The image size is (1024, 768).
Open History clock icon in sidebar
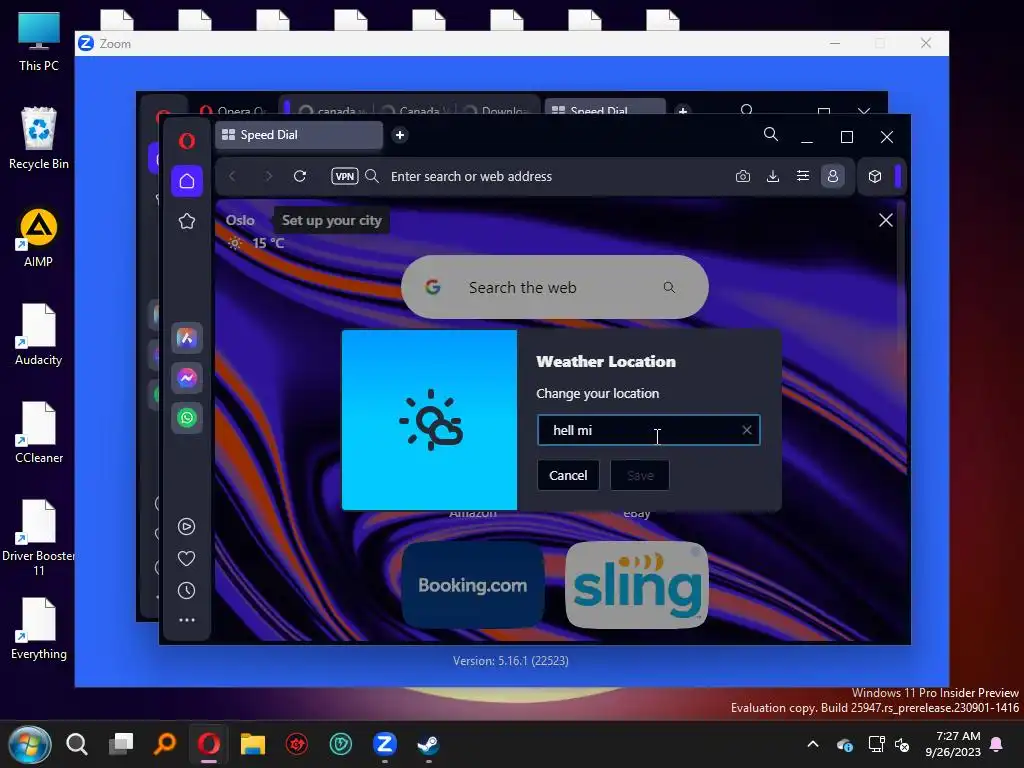pyautogui.click(x=187, y=590)
